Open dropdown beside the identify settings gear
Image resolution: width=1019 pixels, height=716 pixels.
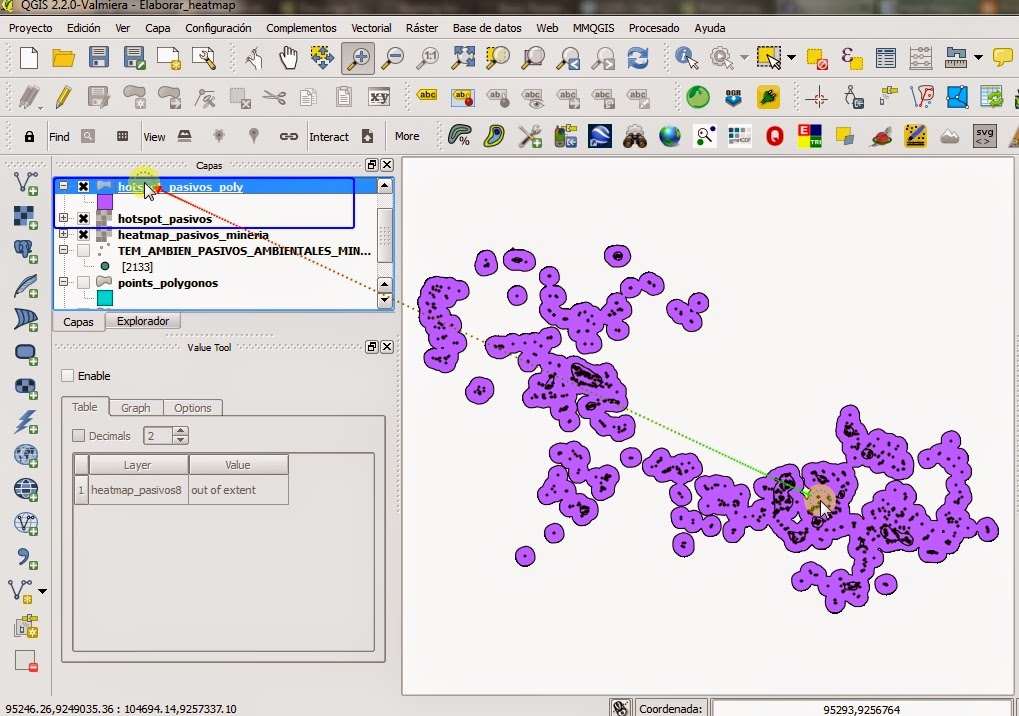(744, 58)
